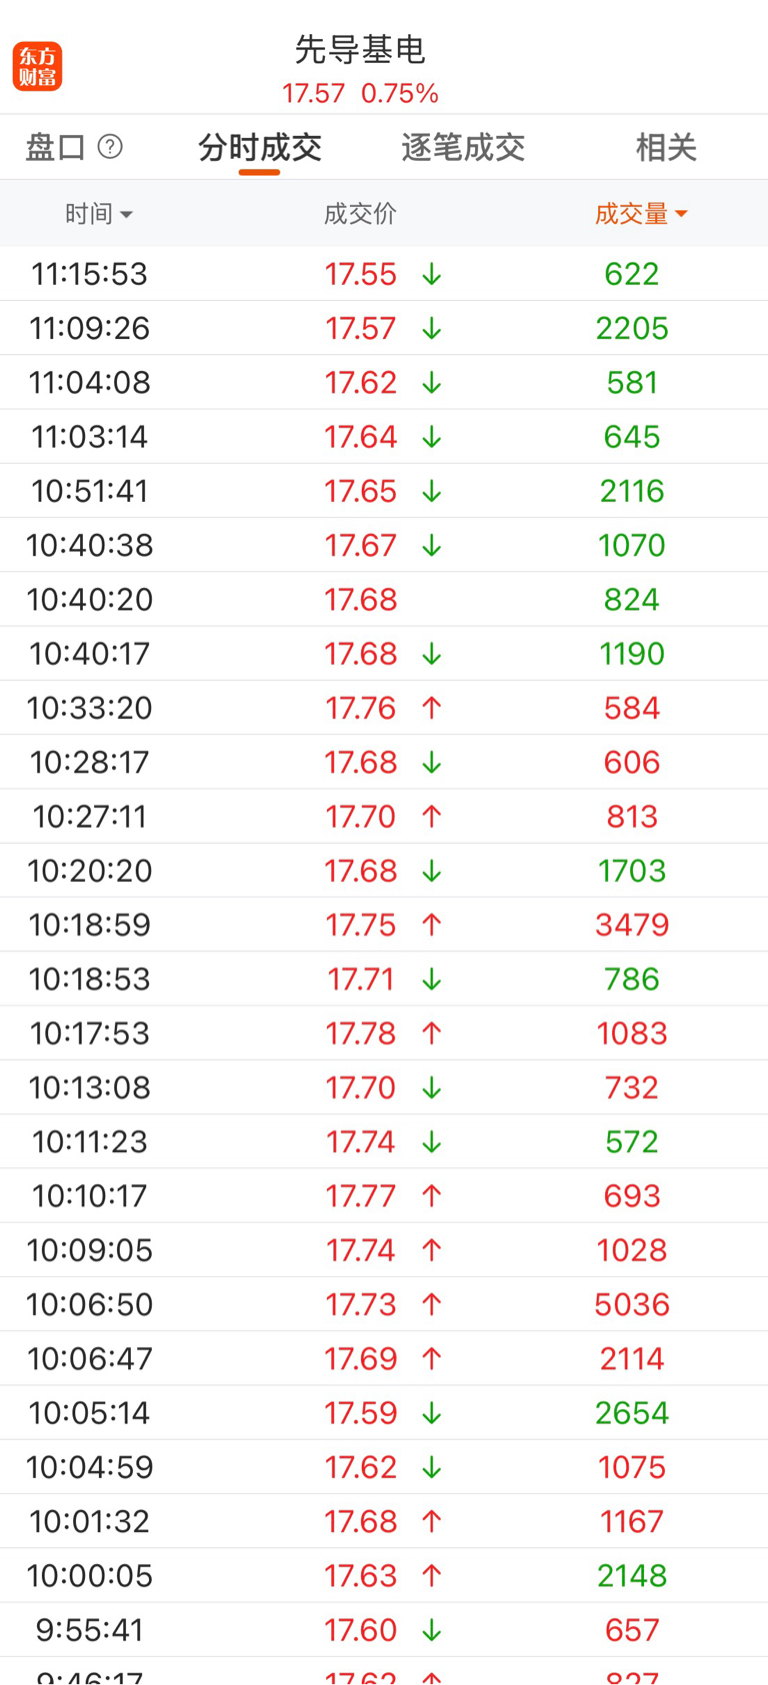768x1685 pixels.
Task: Tap the 东方财富 app logo icon
Action: click(37, 67)
